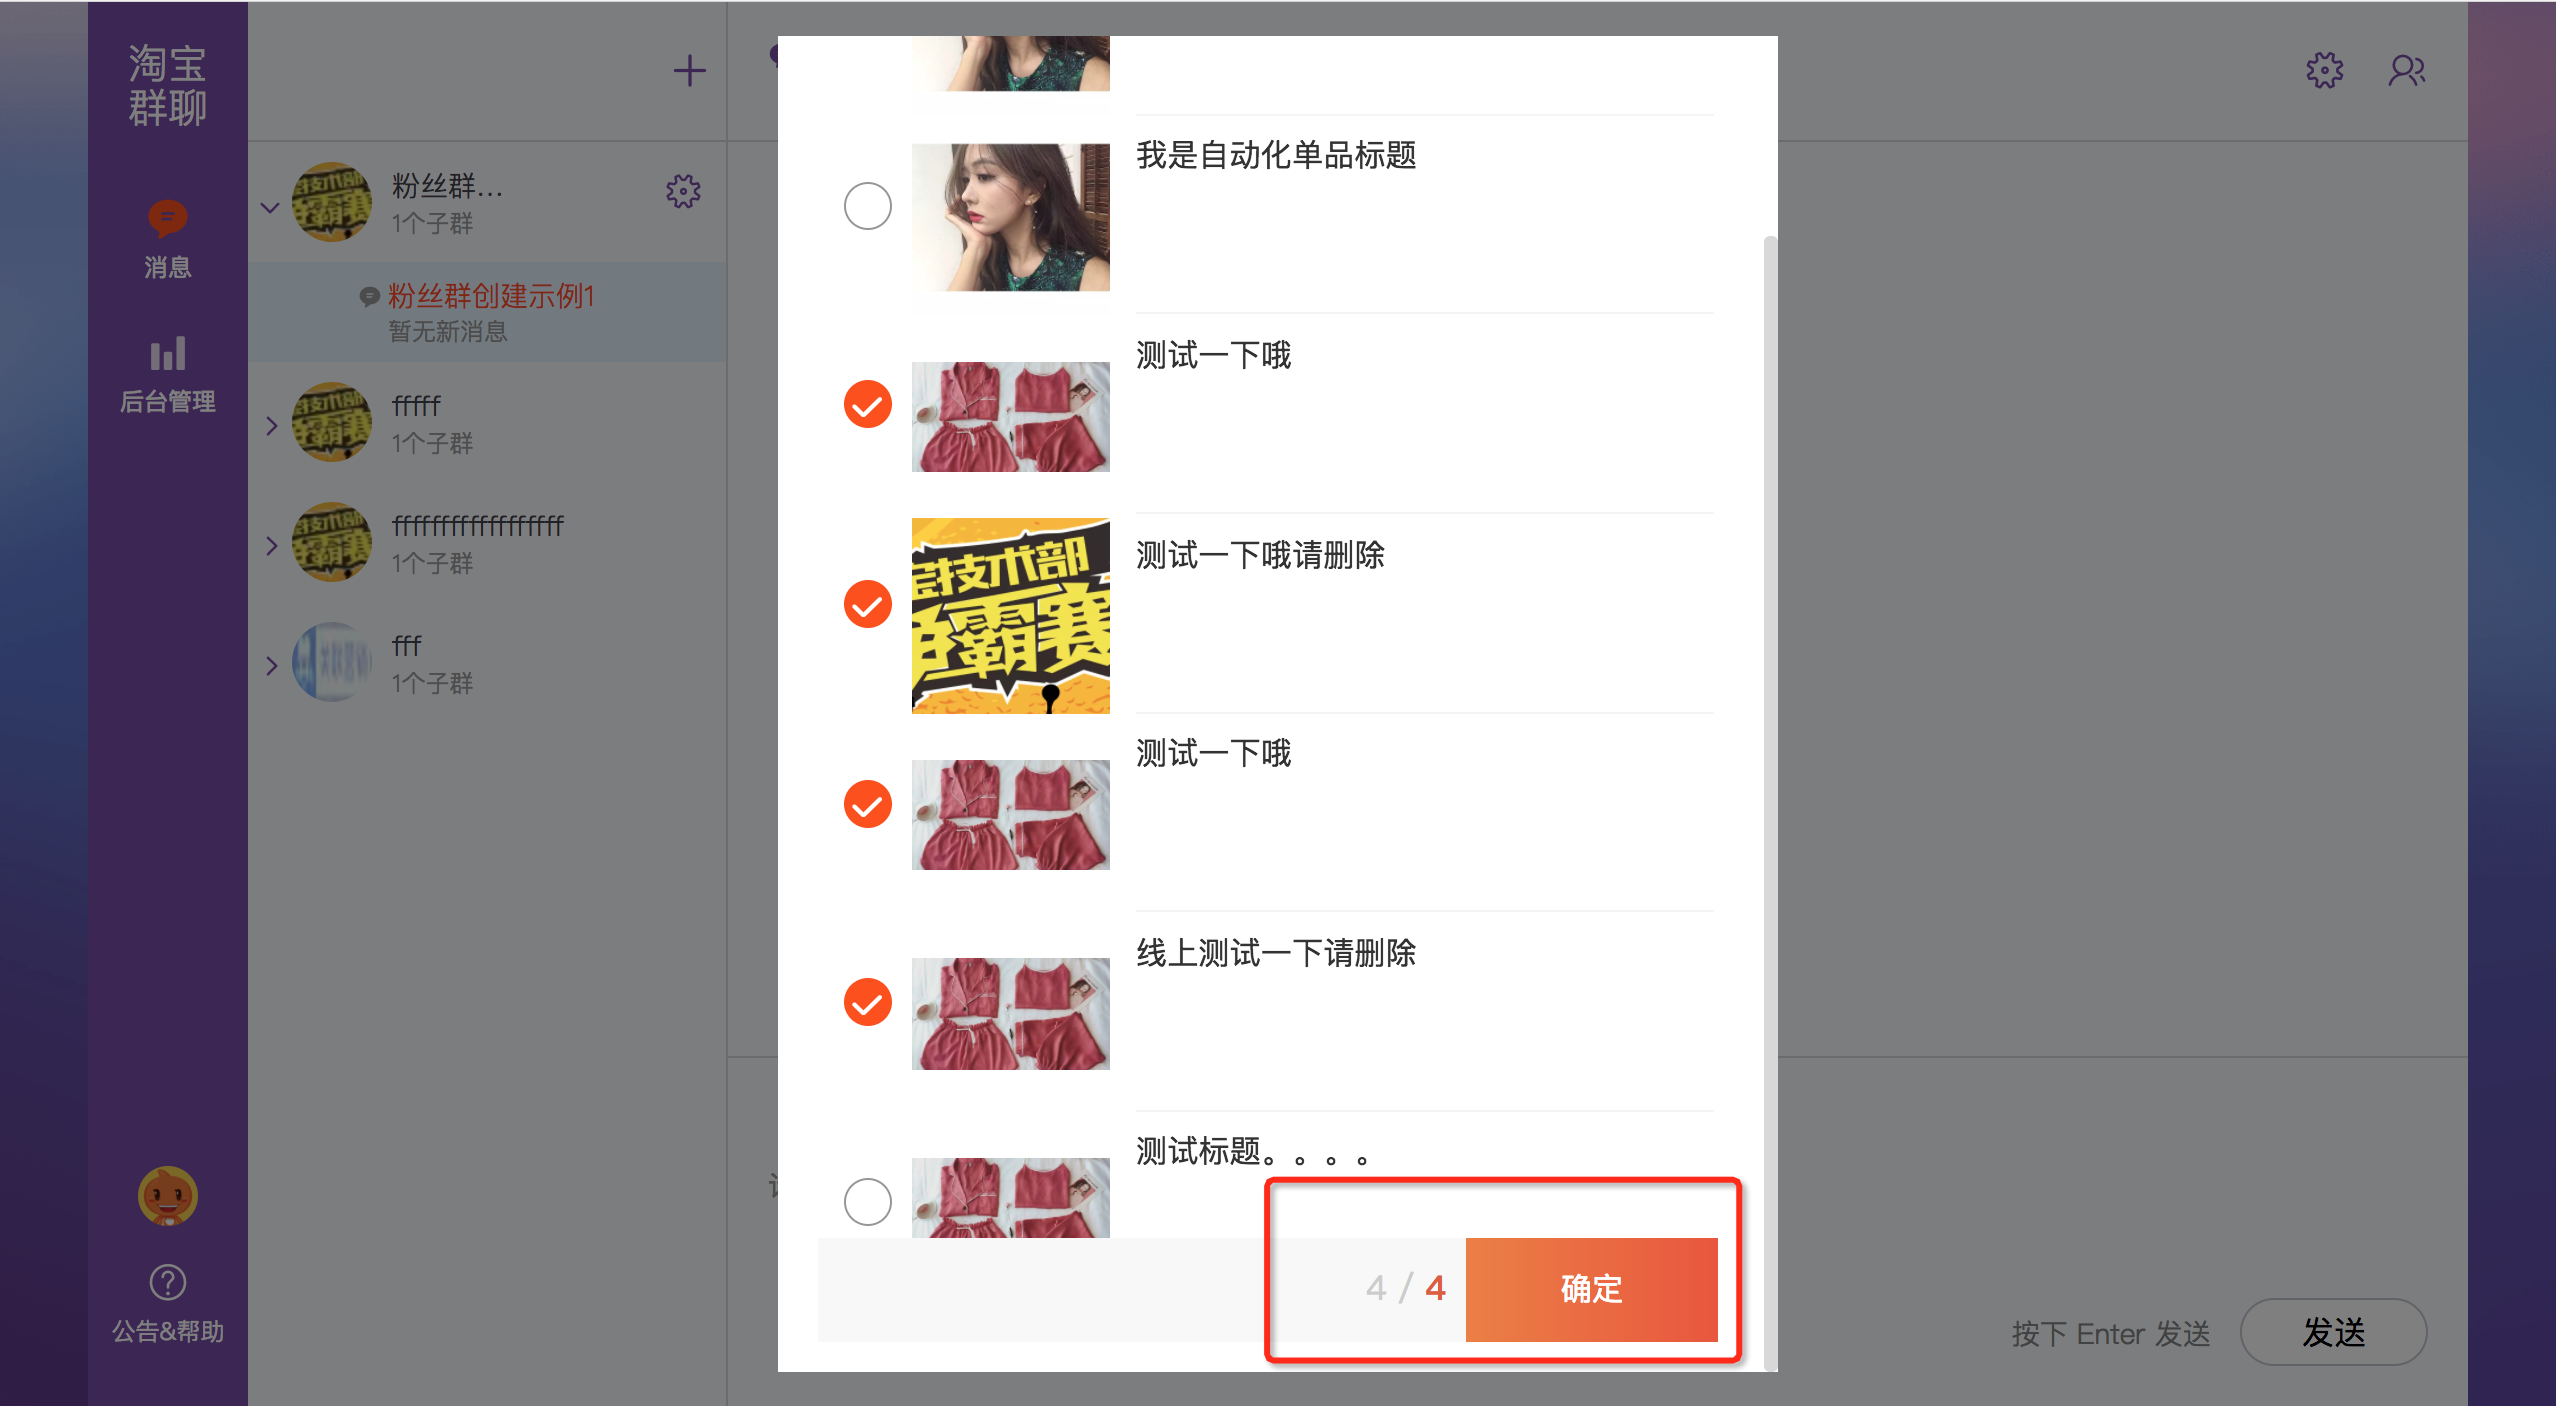Click the user avatar above help icon

[167, 1196]
